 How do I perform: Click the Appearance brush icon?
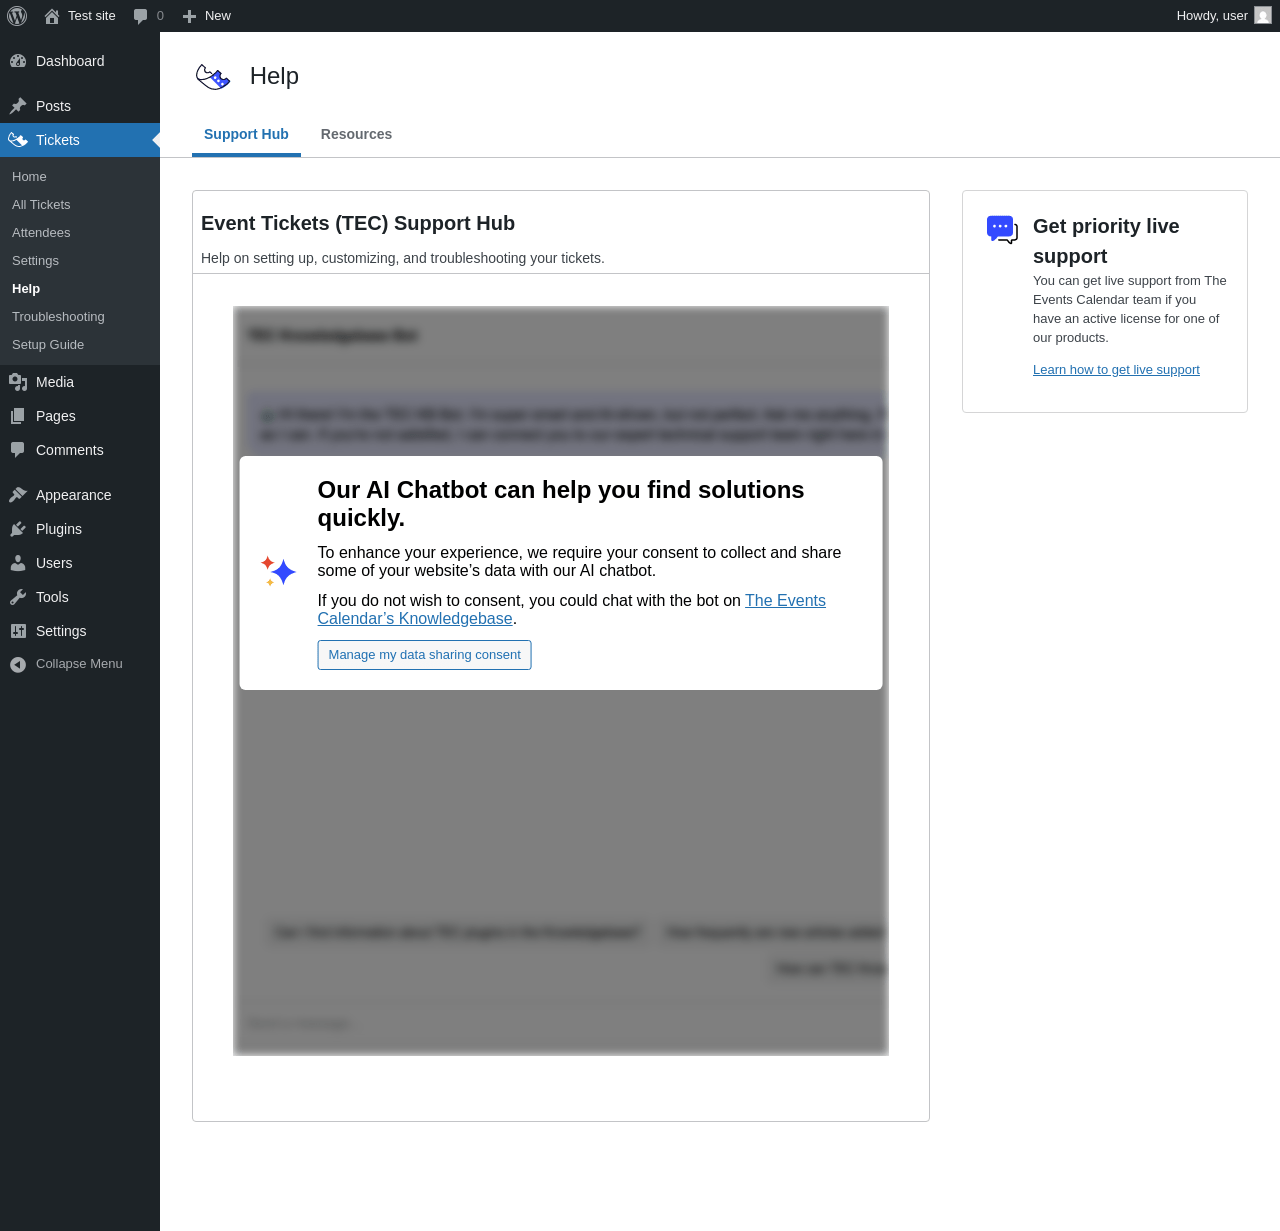(18, 495)
